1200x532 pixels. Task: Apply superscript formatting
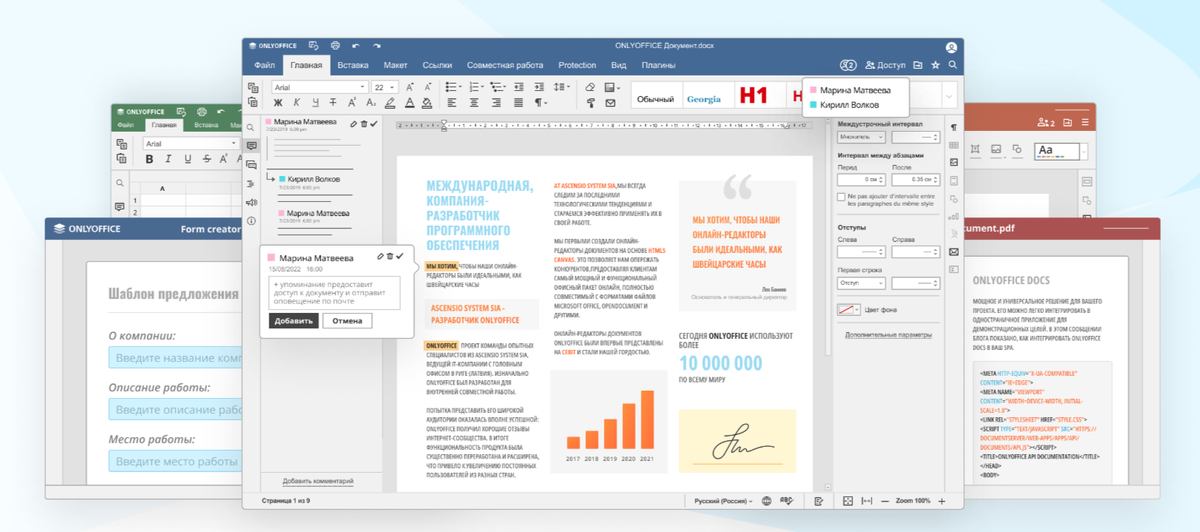tap(352, 102)
